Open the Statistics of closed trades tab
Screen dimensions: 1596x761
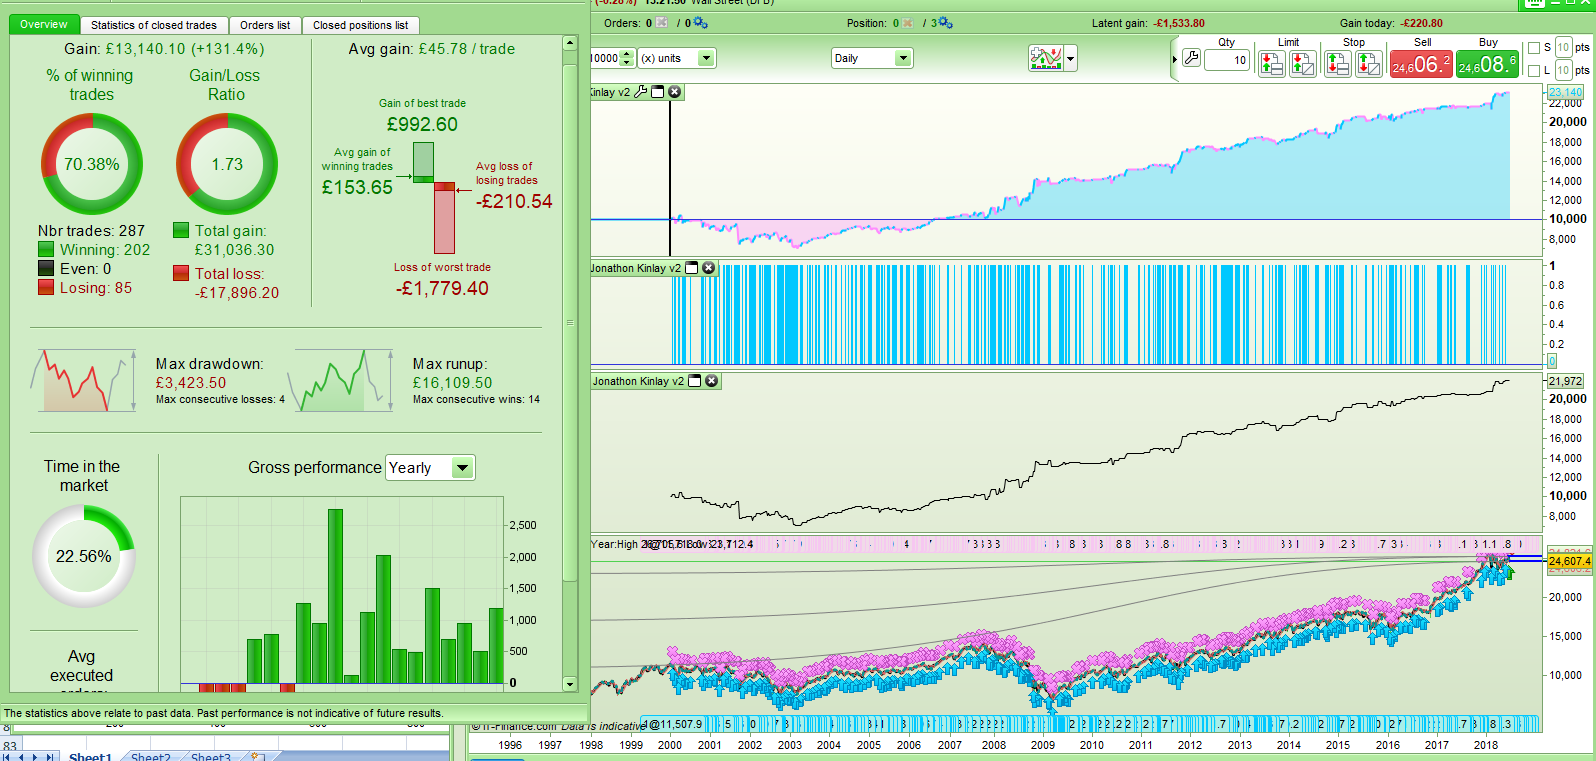pyautogui.click(x=154, y=25)
